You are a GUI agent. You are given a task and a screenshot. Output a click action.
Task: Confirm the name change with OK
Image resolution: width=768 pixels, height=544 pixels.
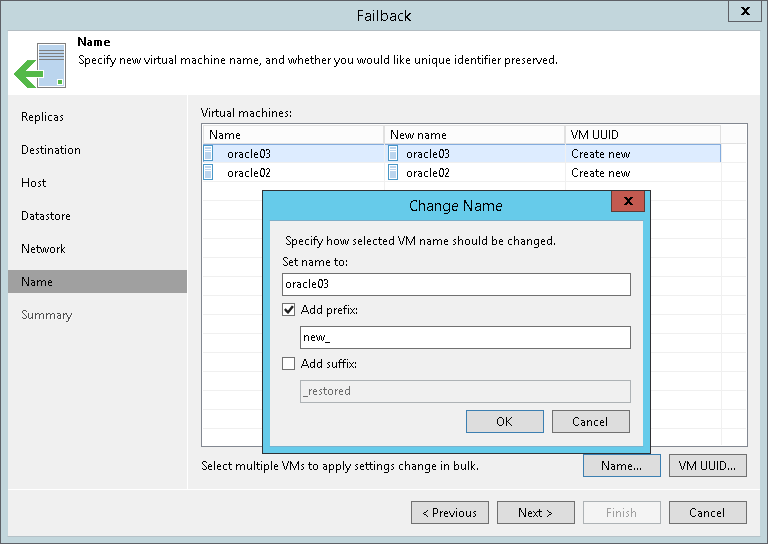click(x=504, y=422)
